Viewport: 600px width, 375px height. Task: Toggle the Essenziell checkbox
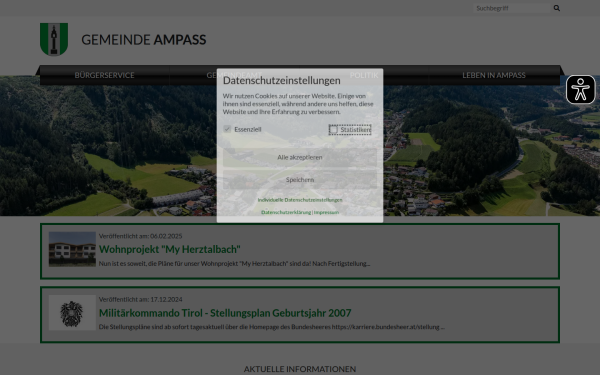tap(227, 129)
